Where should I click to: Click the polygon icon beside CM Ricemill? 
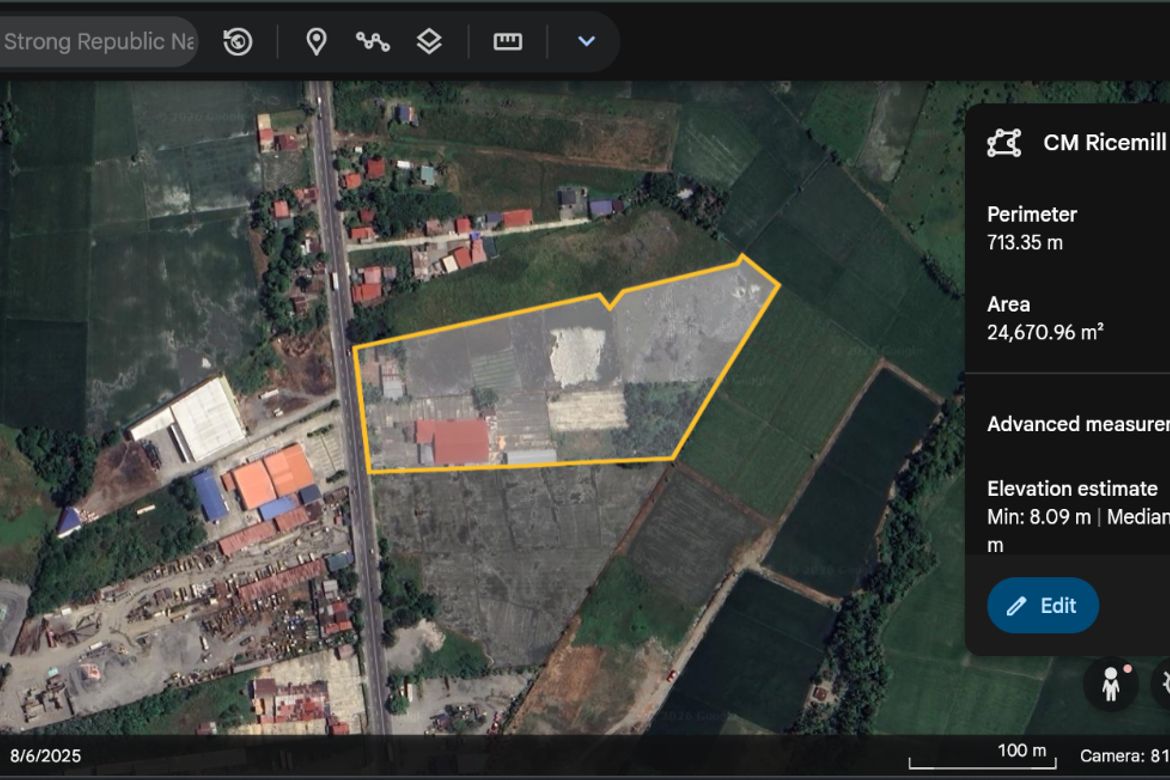click(x=1004, y=143)
